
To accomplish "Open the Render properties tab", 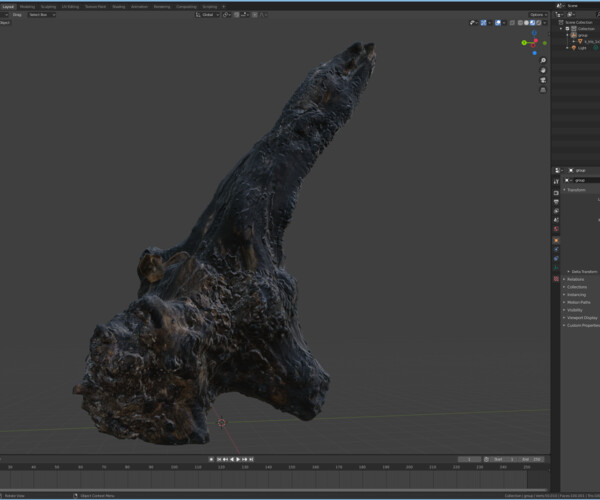I will 556,193.
